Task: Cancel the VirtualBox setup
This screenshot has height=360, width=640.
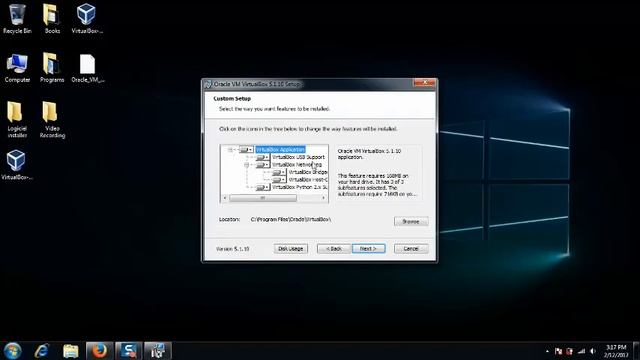Action: pos(411,249)
